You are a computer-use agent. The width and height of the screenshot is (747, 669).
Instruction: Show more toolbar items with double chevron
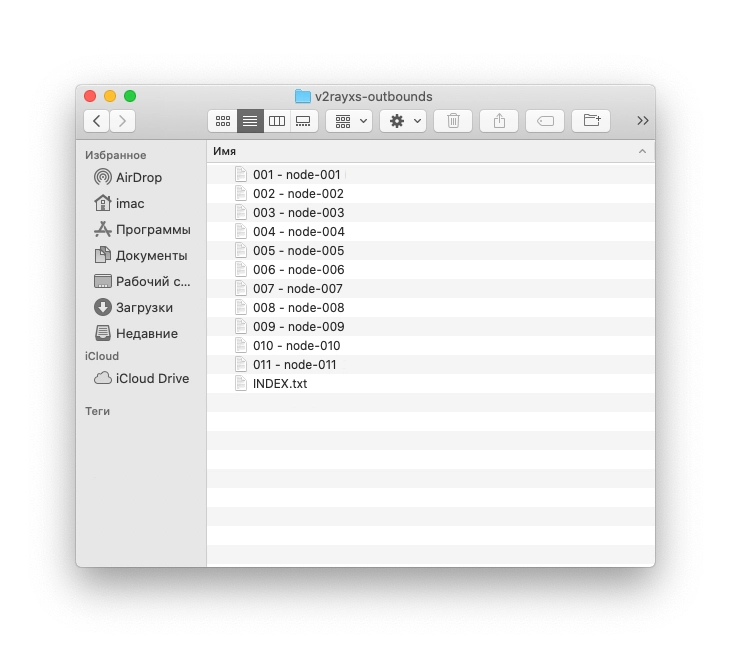tap(643, 121)
